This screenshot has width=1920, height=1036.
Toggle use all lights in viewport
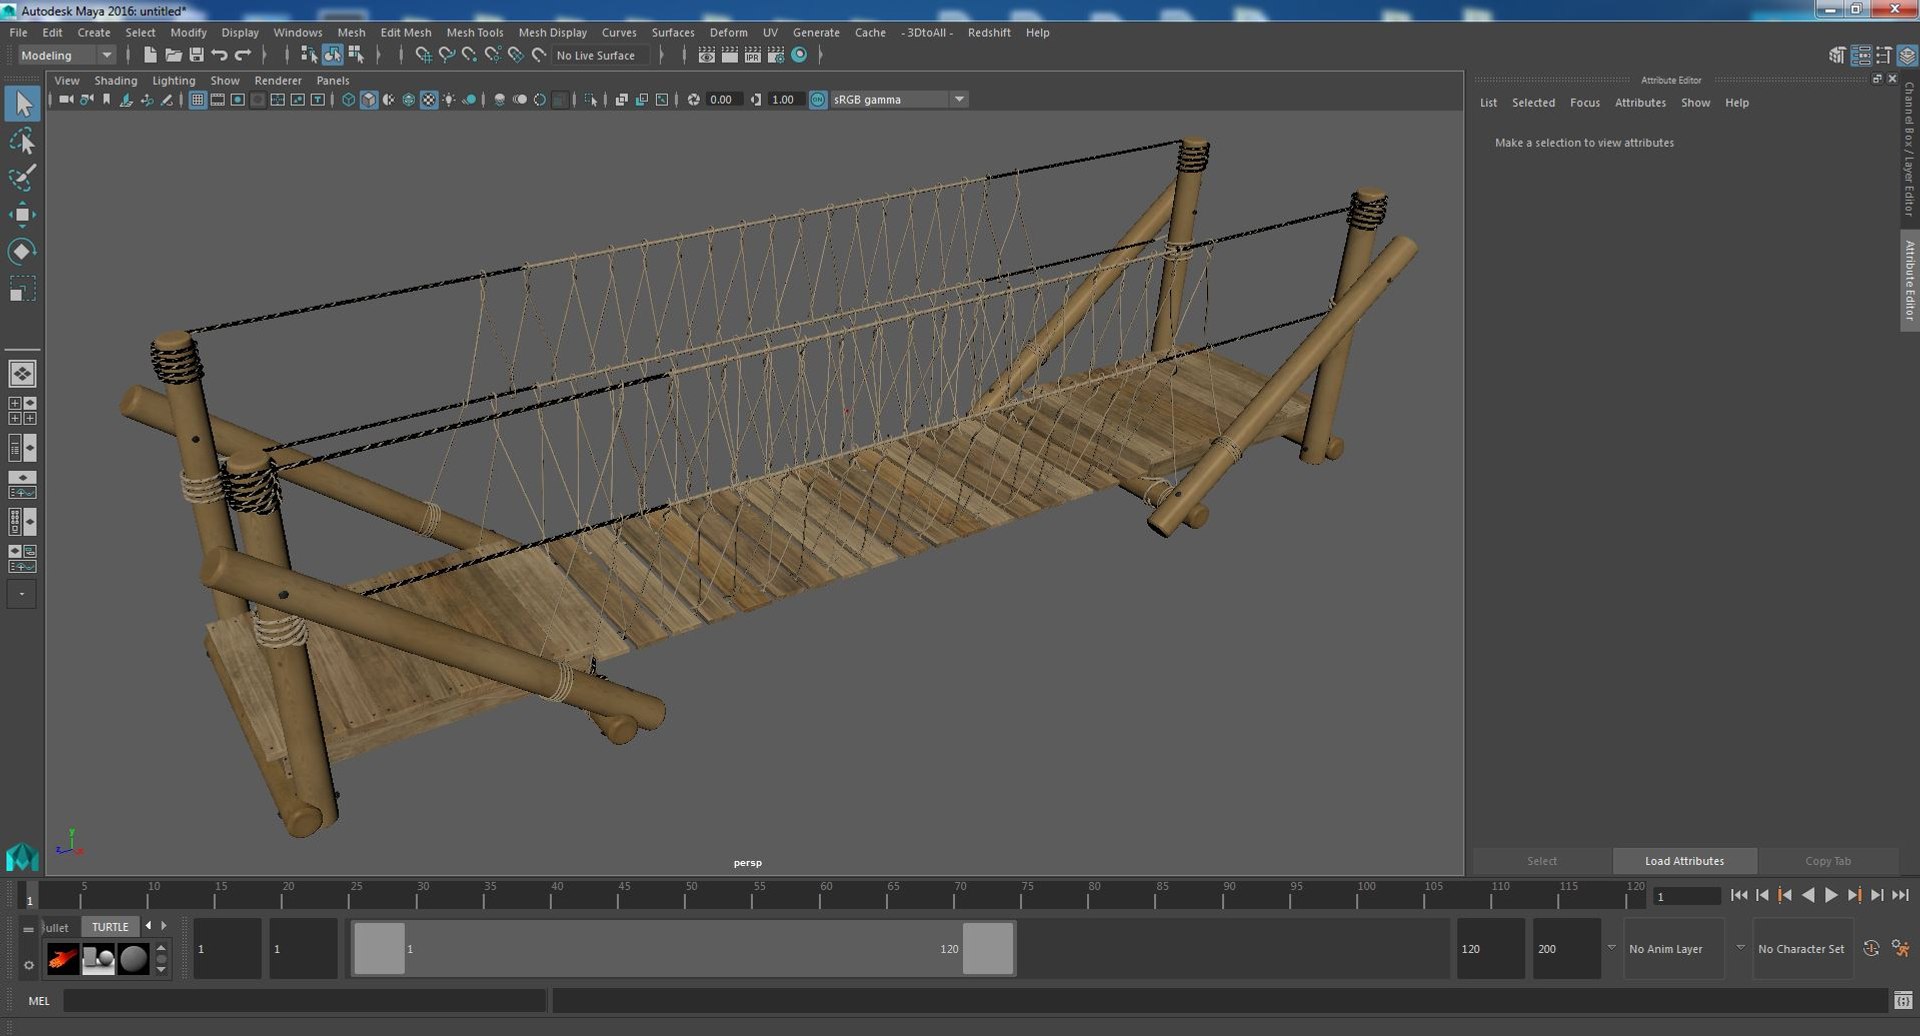point(449,99)
